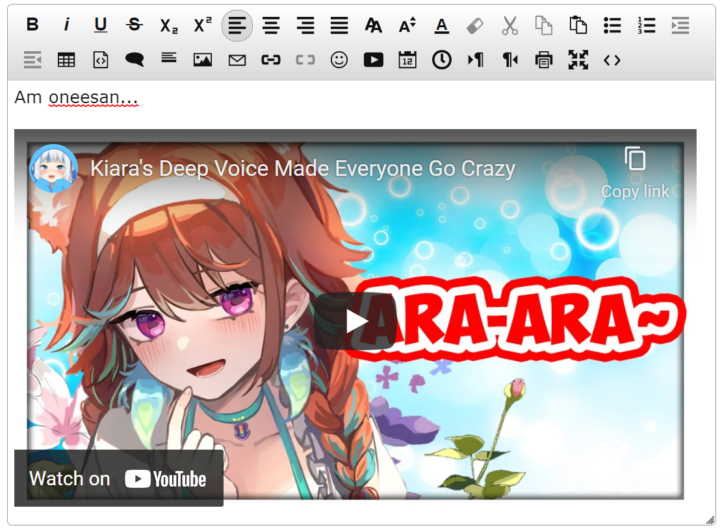The height and width of the screenshot is (532, 720).
Task: Toggle maximize editor size
Action: click(578, 60)
